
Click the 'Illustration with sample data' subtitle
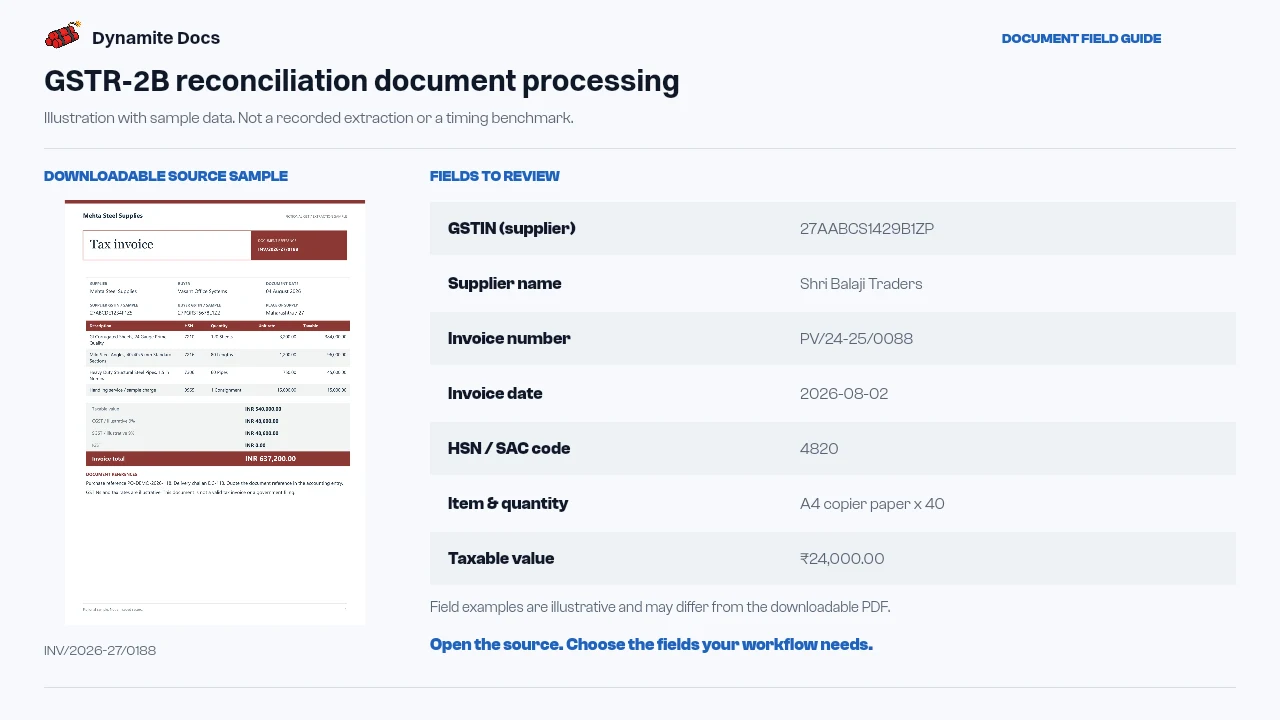coord(309,118)
